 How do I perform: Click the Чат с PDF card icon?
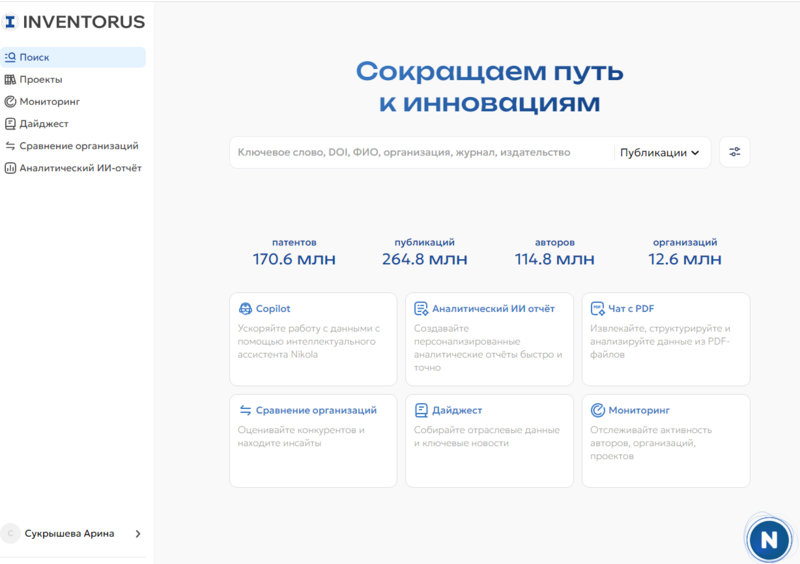pyautogui.click(x=598, y=309)
